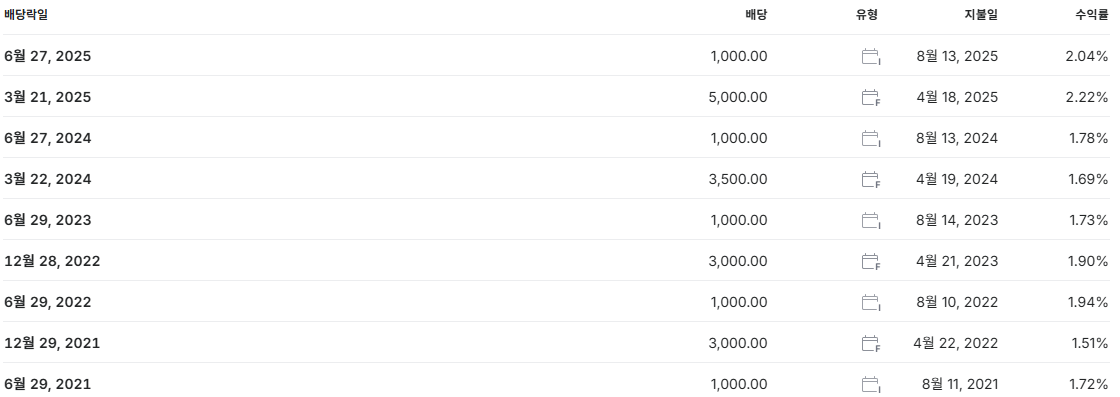Click the dividend type icon for 6월 27, 2025
Image resolution: width=1120 pixels, height=397 pixels.
click(x=871, y=56)
